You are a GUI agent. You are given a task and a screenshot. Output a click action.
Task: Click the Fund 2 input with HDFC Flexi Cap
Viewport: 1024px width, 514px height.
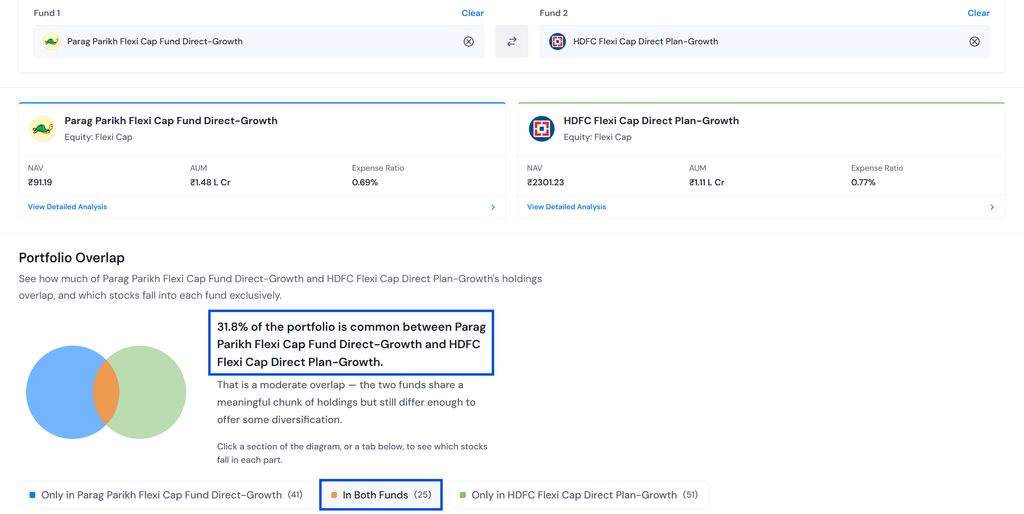tap(764, 41)
